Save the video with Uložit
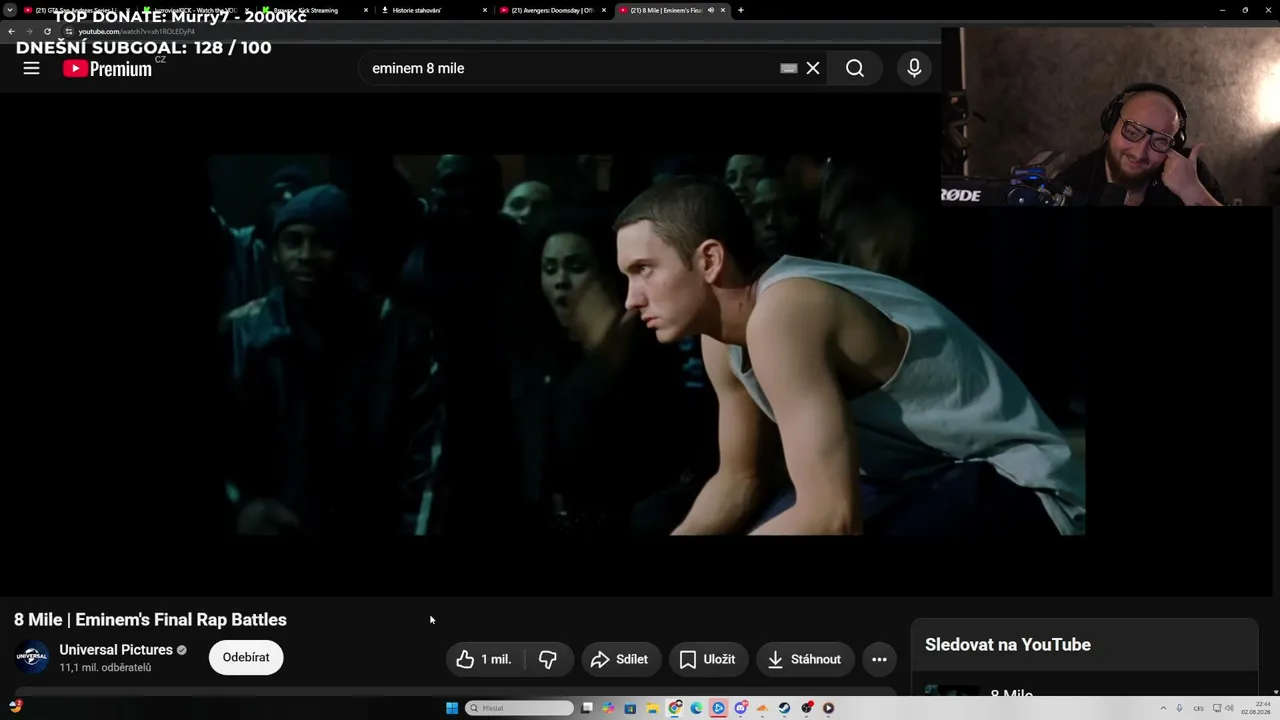This screenshot has height=720, width=1280. [x=708, y=659]
